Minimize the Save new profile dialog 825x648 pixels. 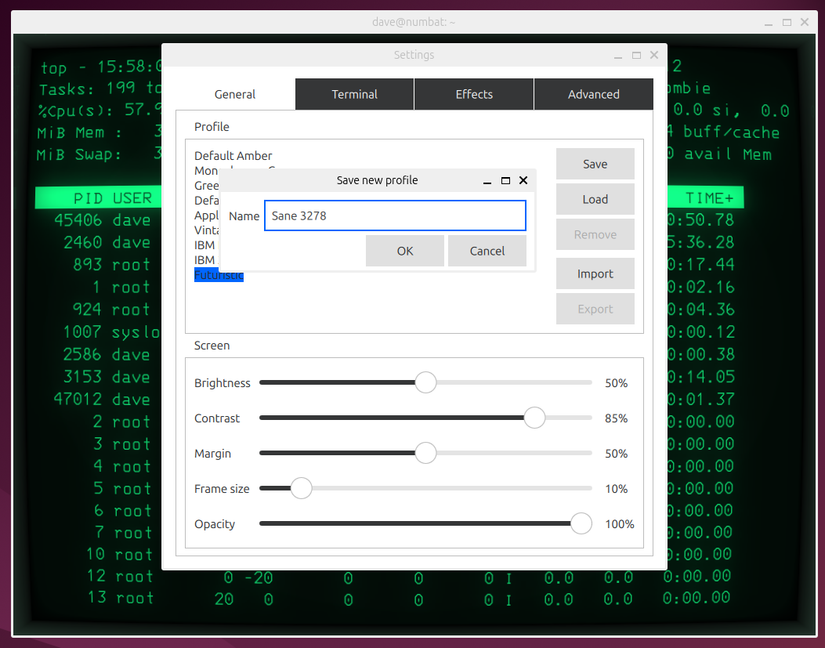(487, 181)
